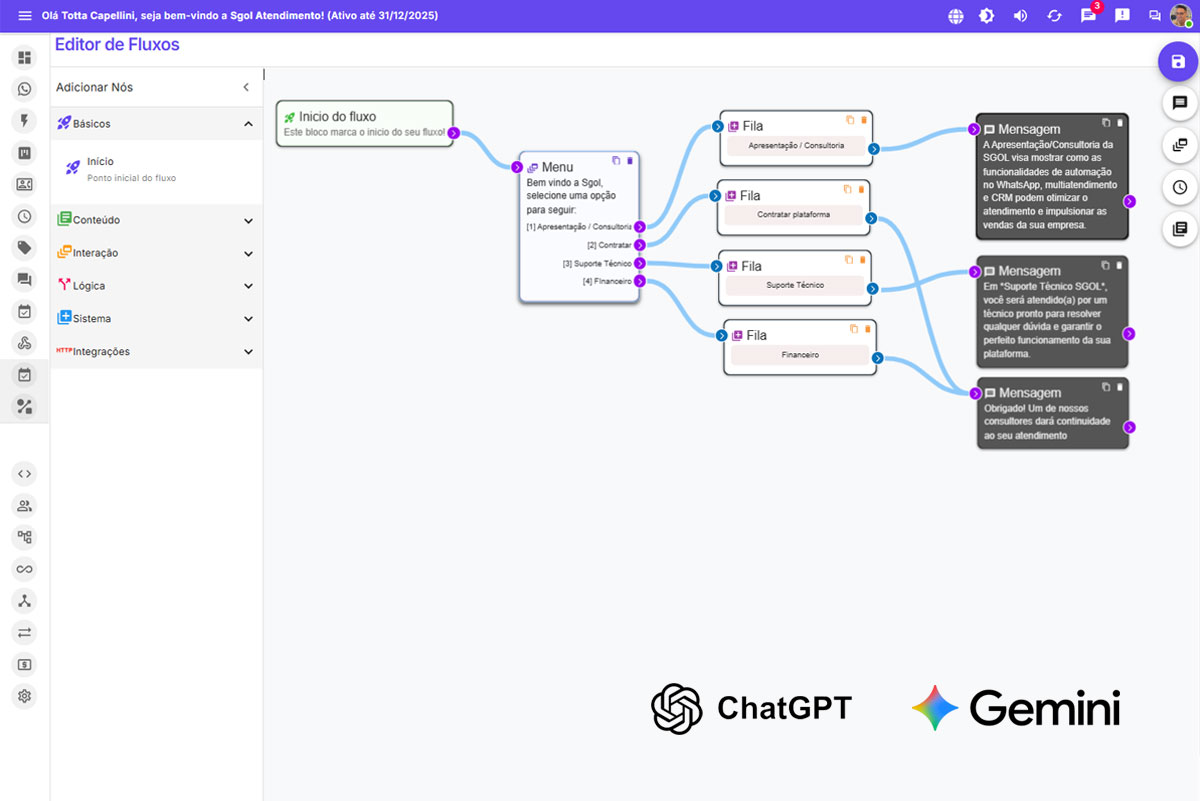
Task: Open the tags icon in sidebar
Action: [x=25, y=248]
